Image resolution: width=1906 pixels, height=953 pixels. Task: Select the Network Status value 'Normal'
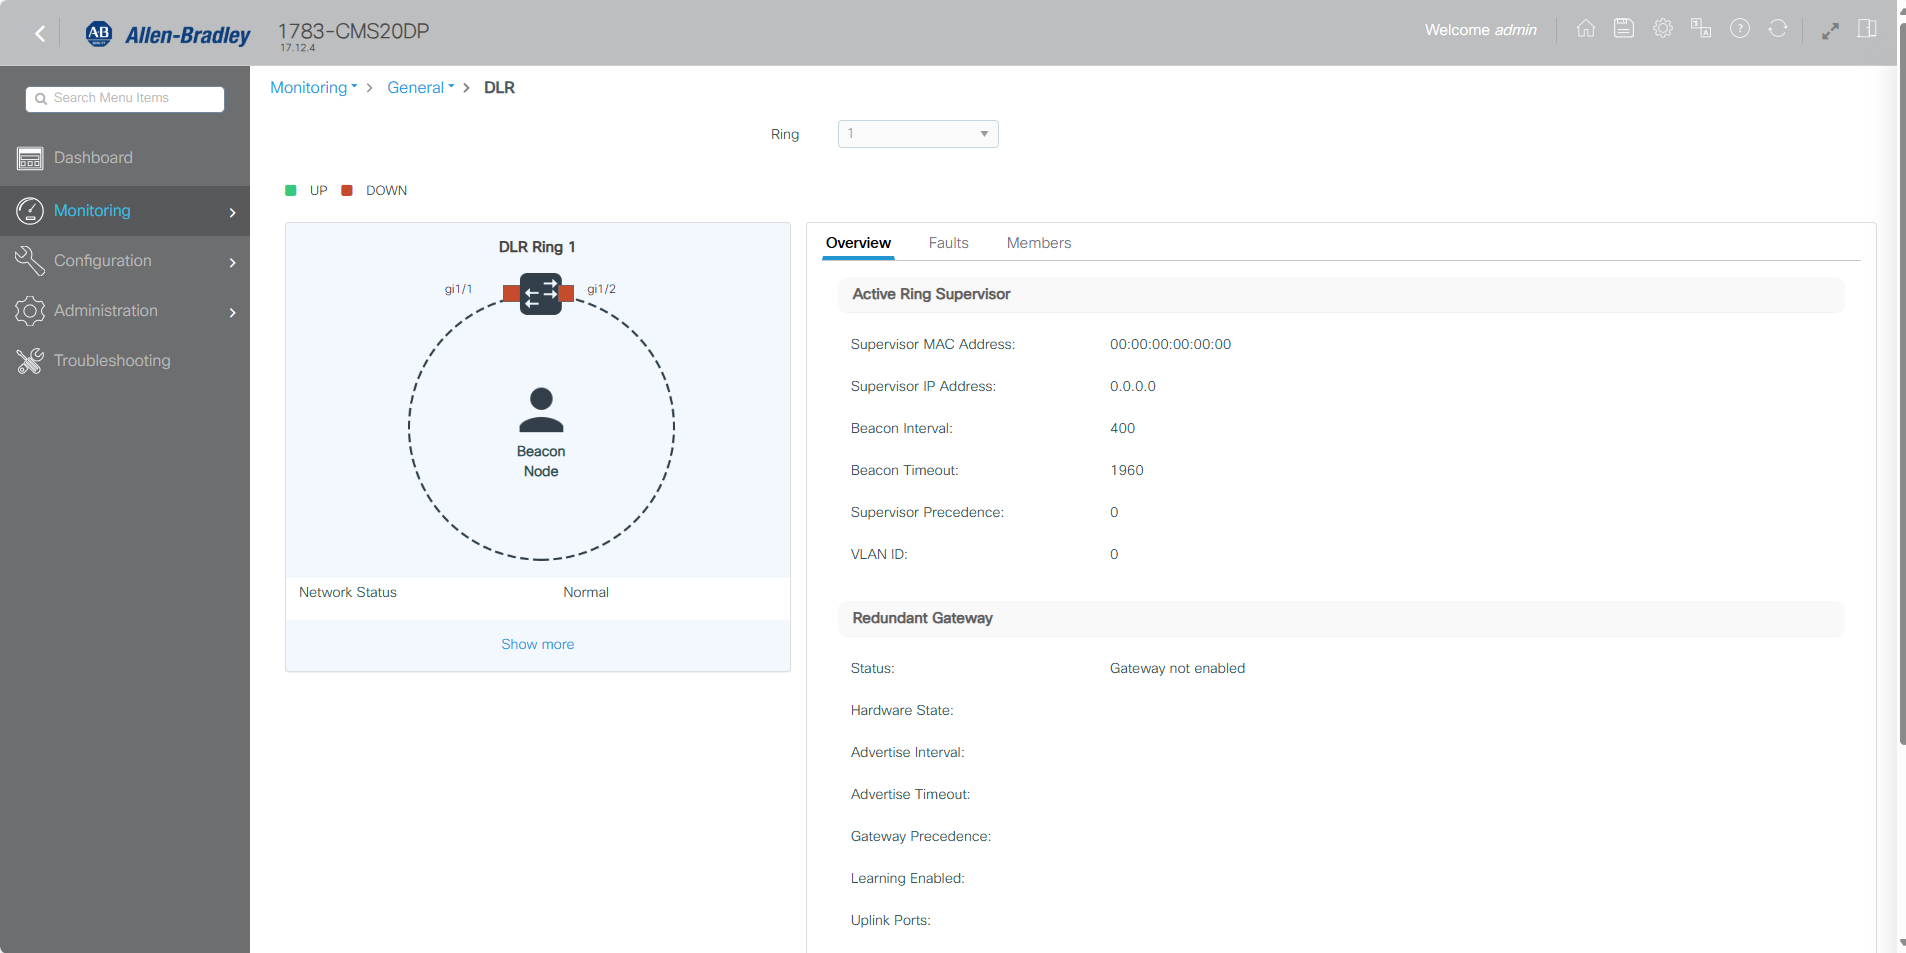pyautogui.click(x=586, y=592)
